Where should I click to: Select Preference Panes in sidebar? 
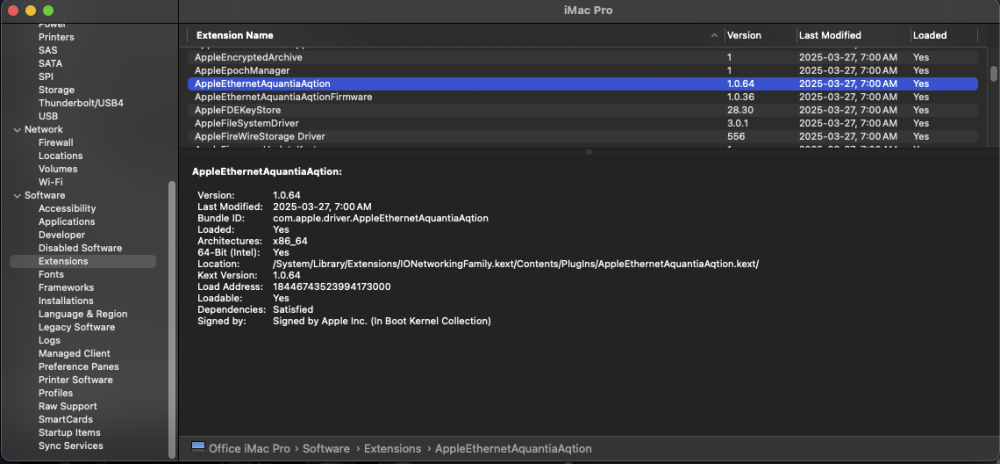point(78,366)
